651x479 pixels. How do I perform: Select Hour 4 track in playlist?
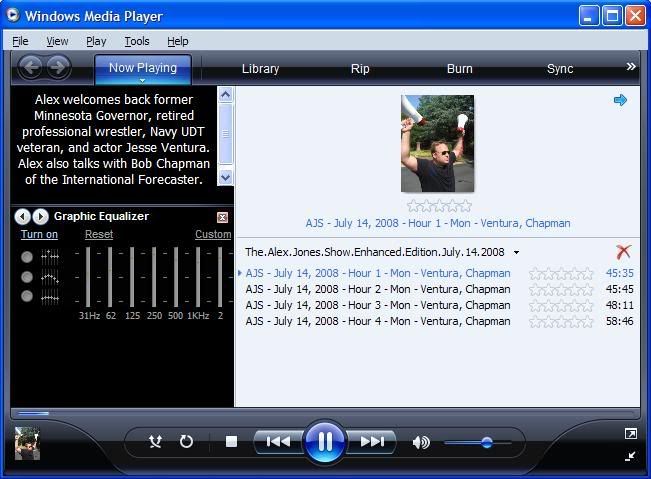click(377, 321)
